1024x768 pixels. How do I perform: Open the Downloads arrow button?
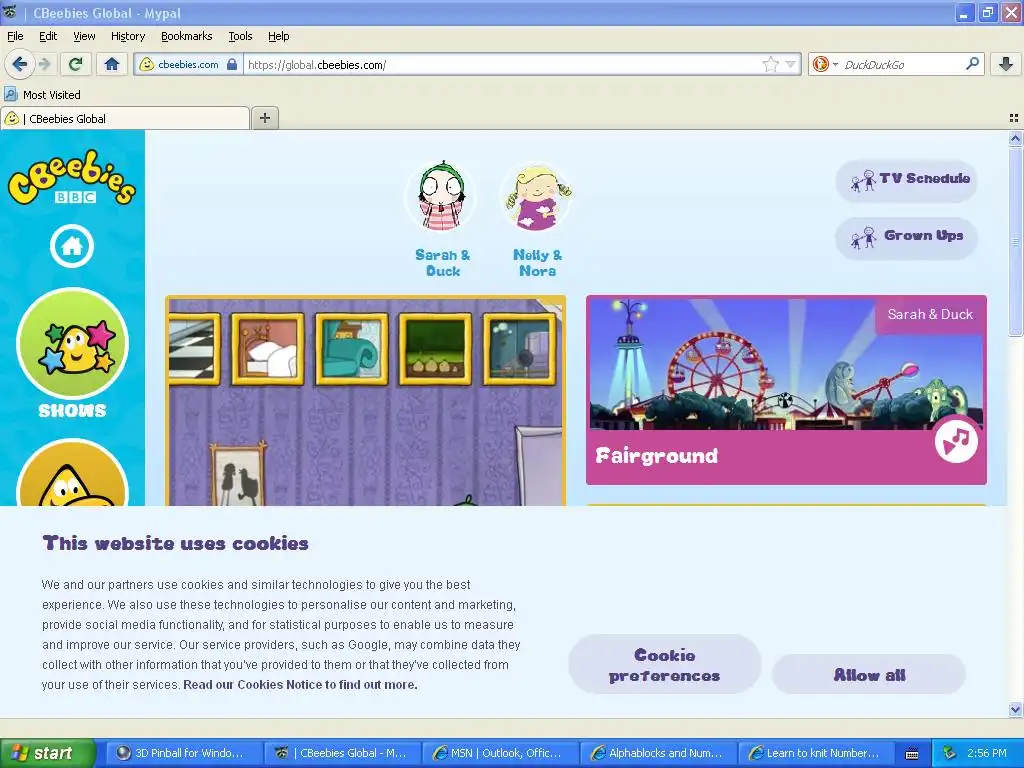pyautogui.click(x=1006, y=64)
